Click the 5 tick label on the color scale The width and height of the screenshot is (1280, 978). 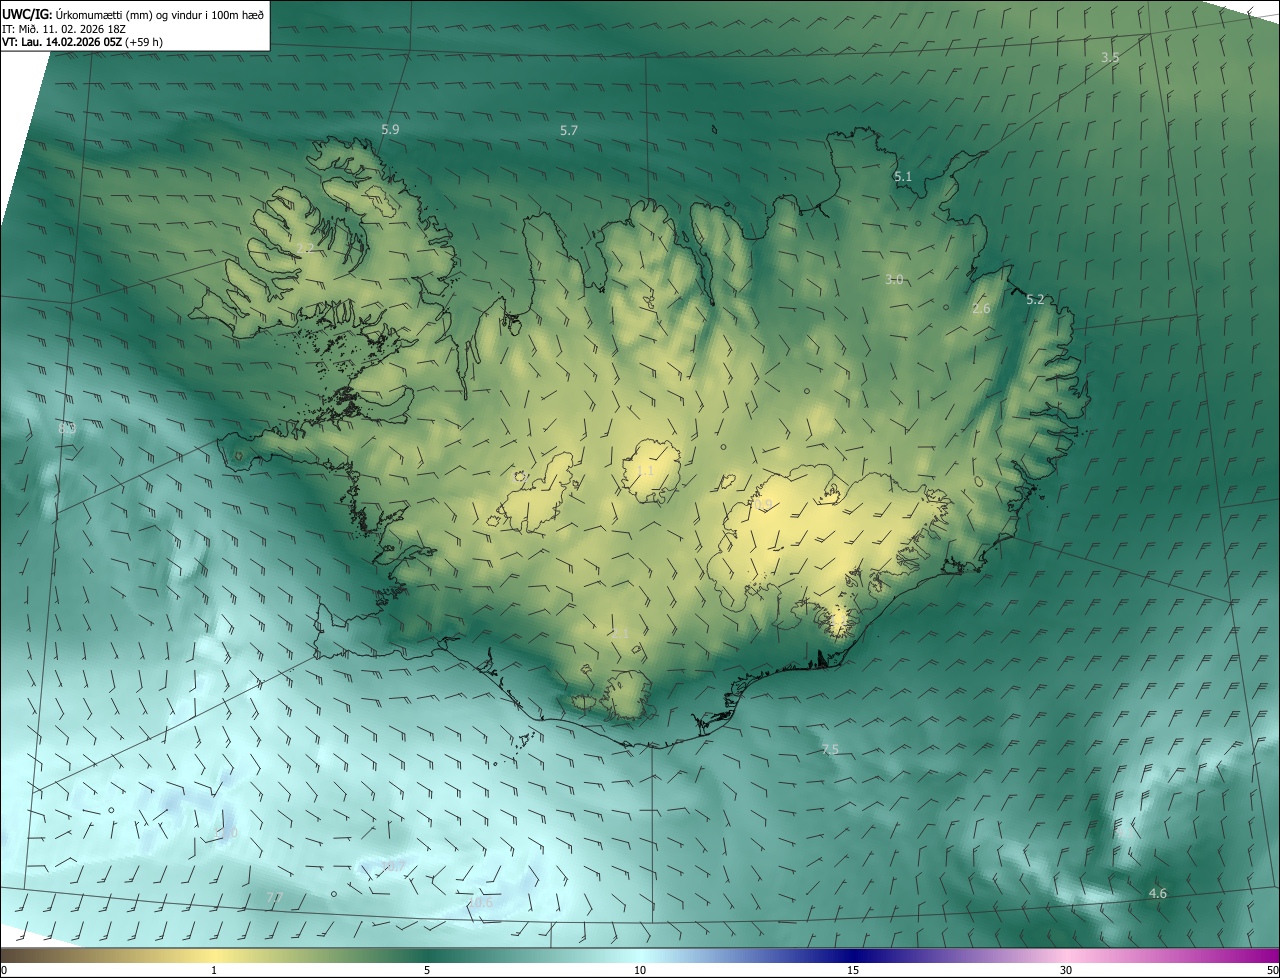point(427,970)
